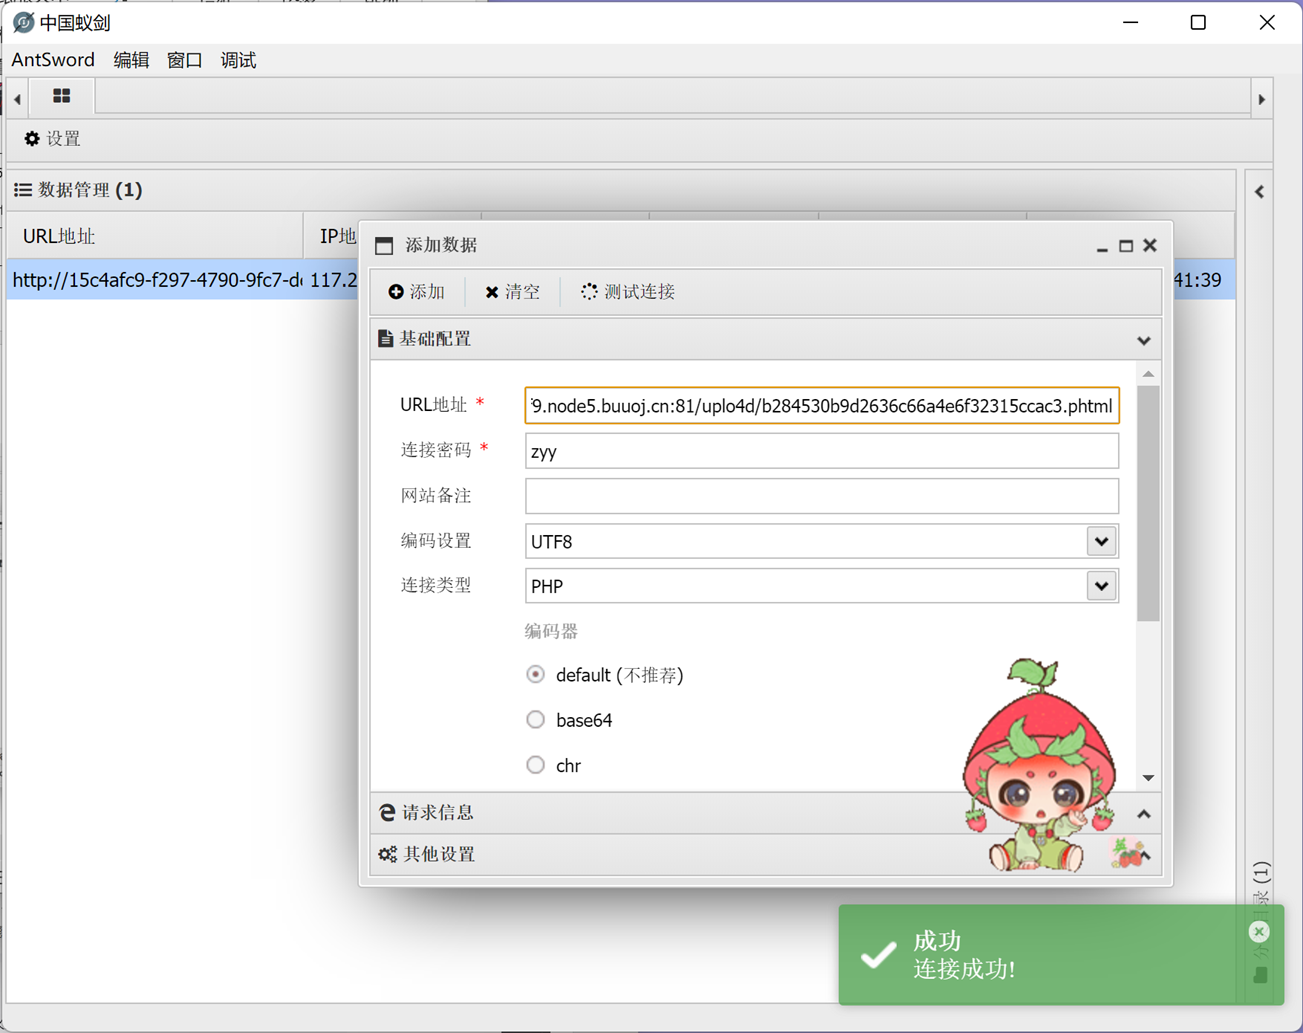Click the gears icon on 其他设置
1303x1033 pixels.
[x=388, y=854]
